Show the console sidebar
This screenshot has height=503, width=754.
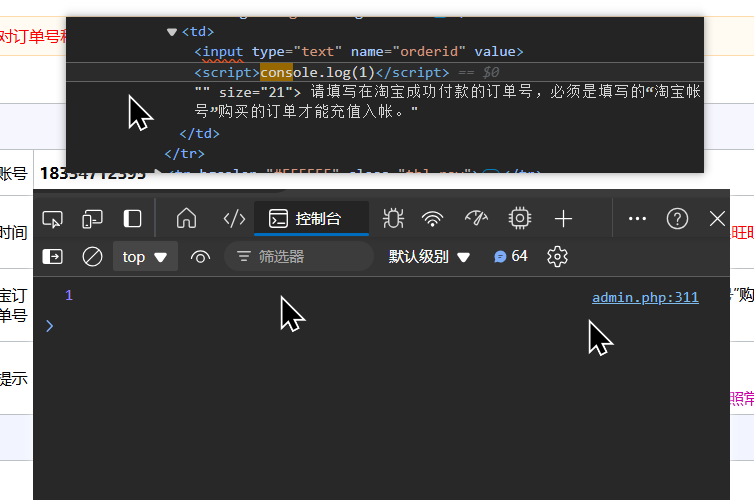(52, 256)
